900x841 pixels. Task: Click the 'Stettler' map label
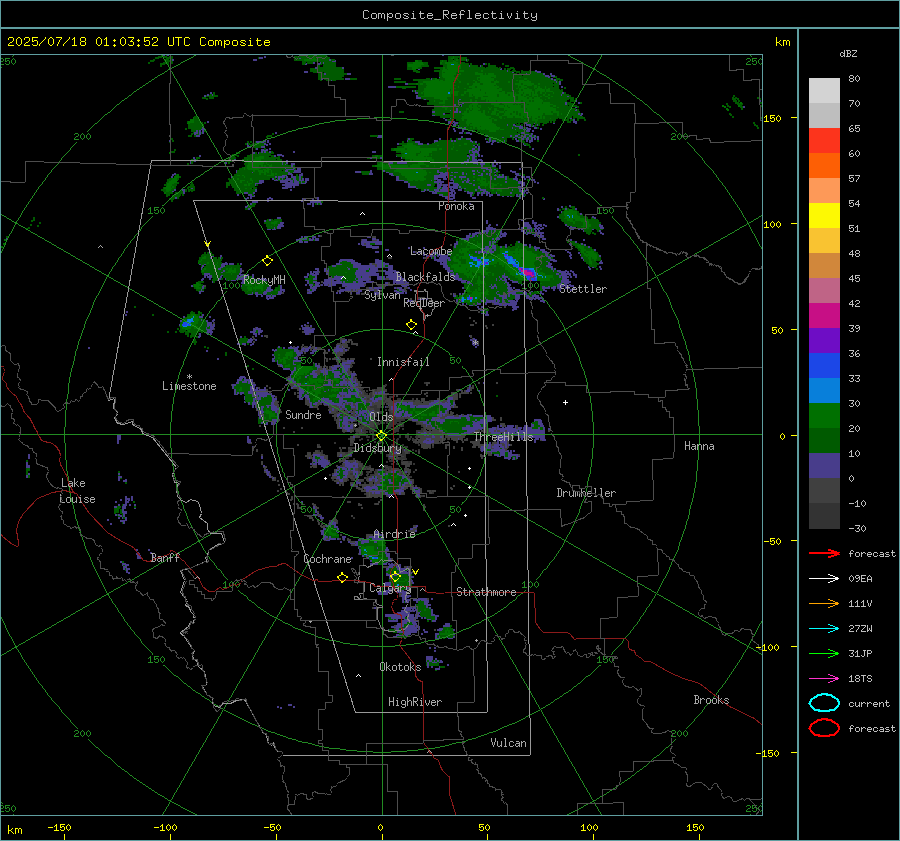(x=583, y=289)
